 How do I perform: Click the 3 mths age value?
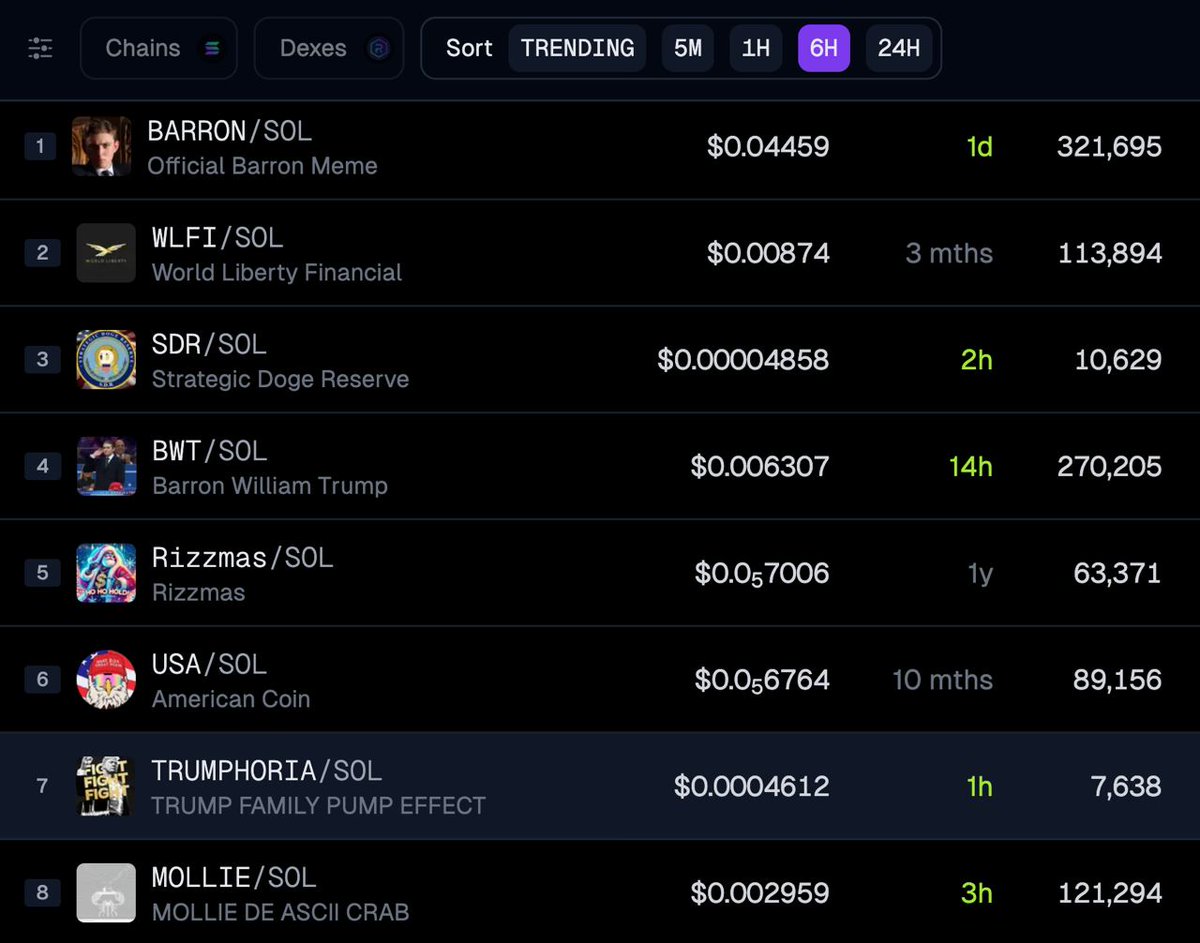point(949,253)
